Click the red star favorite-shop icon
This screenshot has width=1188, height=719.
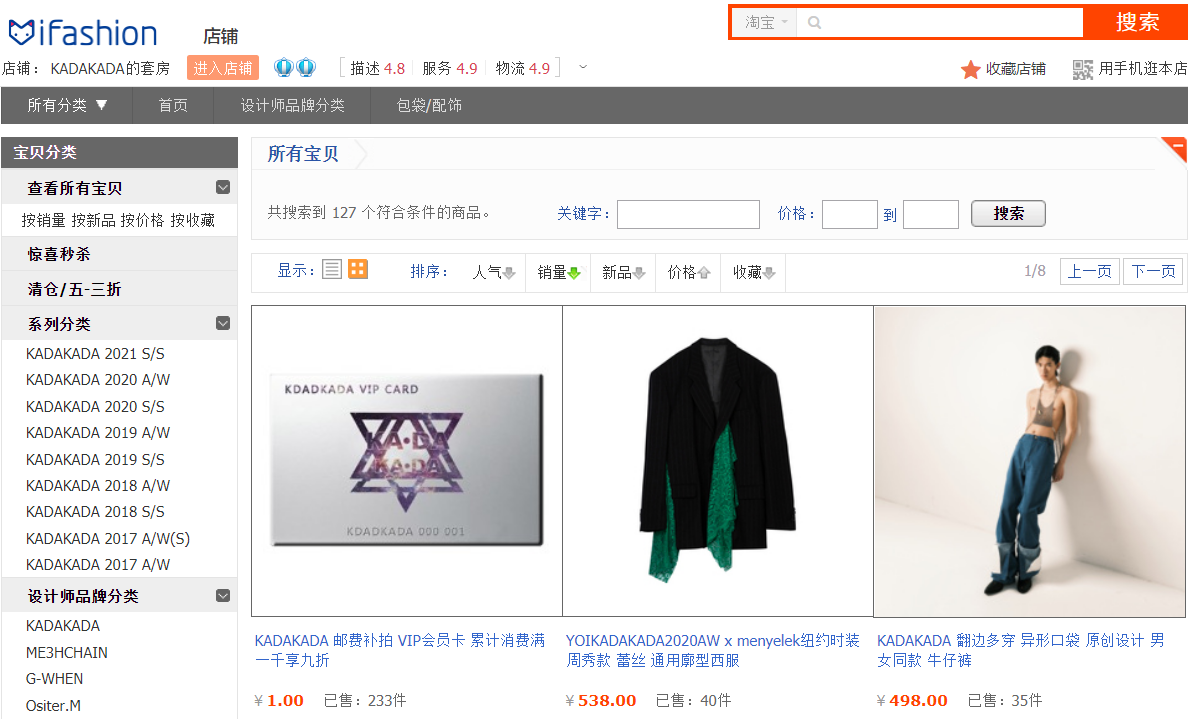(971, 70)
